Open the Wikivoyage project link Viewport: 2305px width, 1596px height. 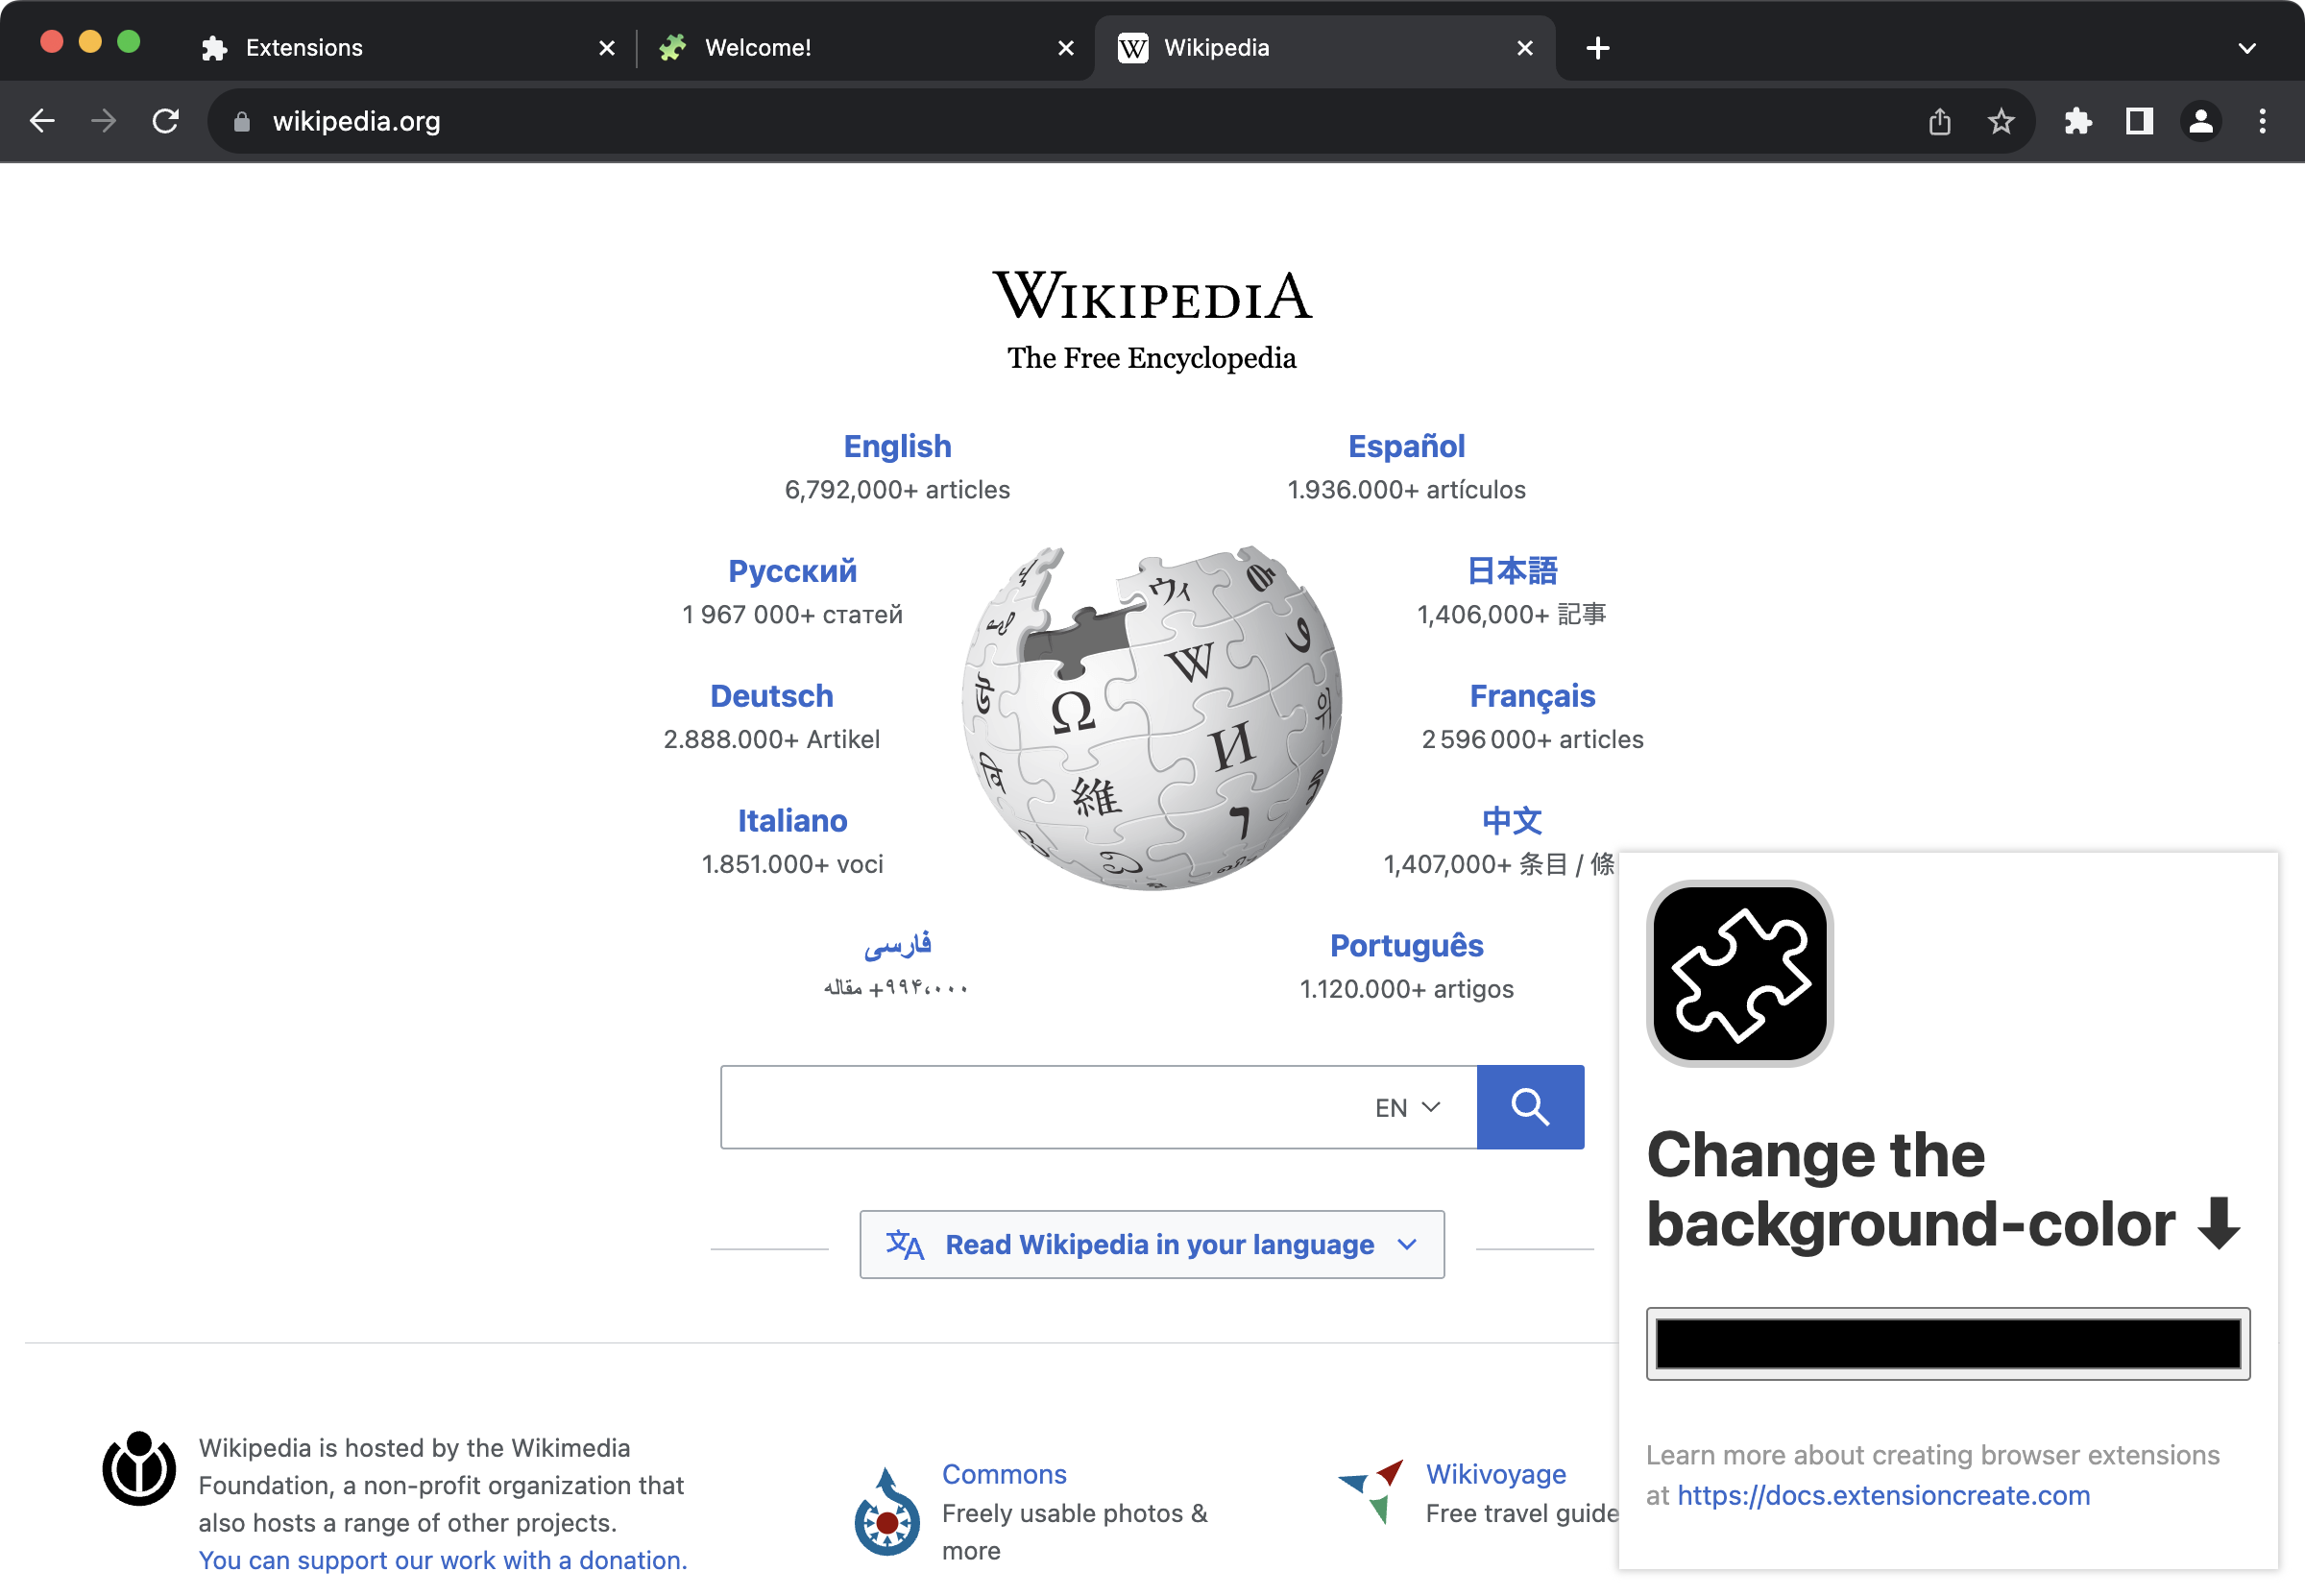click(x=1496, y=1474)
